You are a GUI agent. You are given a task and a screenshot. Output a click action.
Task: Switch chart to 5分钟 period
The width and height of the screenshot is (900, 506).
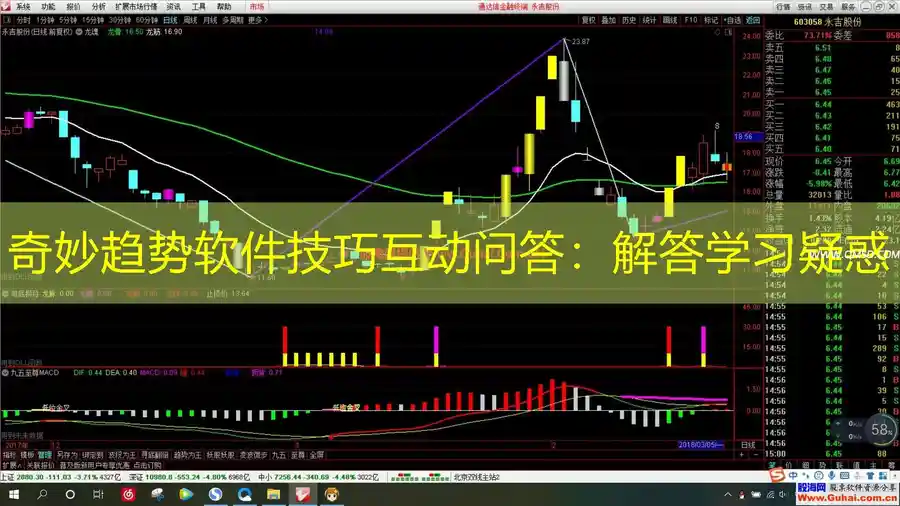(x=68, y=20)
